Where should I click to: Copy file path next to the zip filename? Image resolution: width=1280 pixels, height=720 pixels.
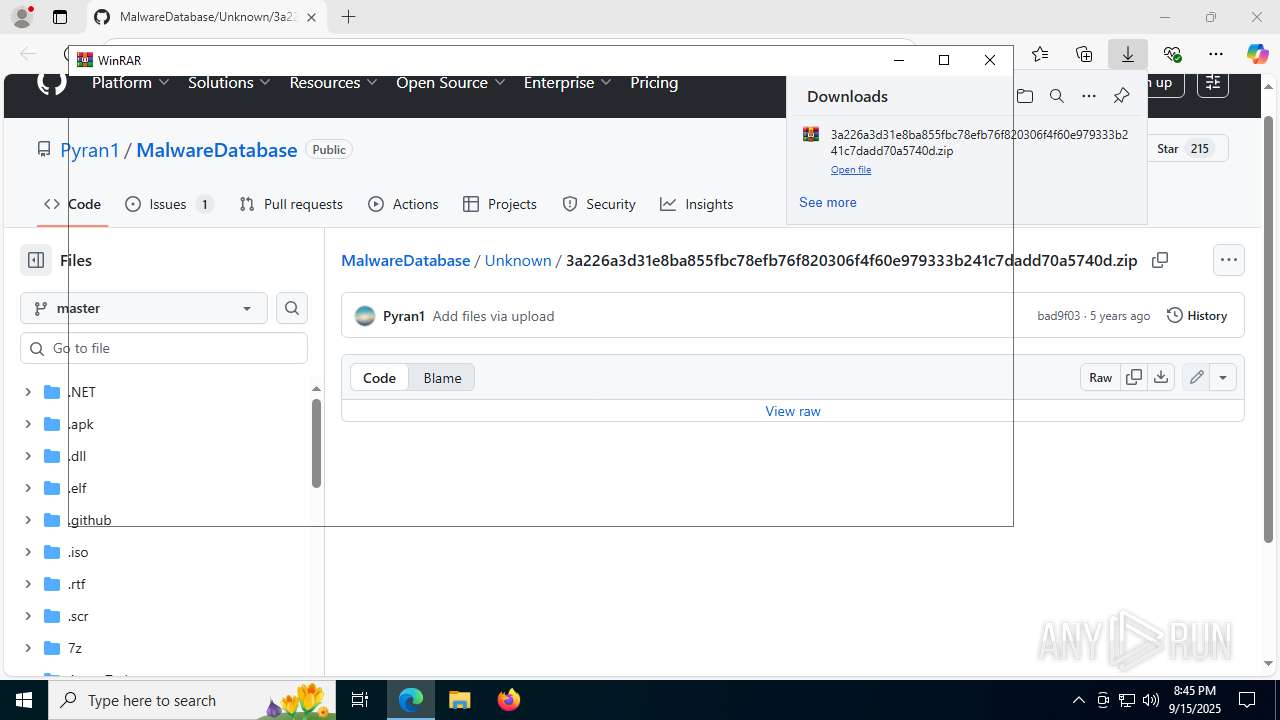pos(1160,260)
